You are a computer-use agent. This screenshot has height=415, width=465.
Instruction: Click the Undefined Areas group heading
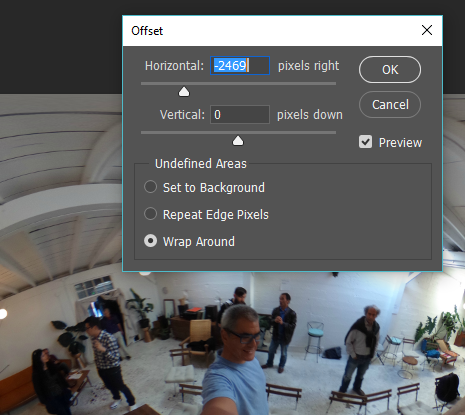pyautogui.click(x=201, y=164)
